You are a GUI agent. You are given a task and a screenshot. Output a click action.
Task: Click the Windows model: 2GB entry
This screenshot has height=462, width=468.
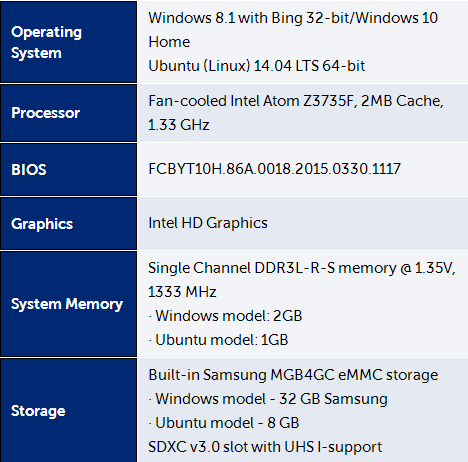click(225, 316)
